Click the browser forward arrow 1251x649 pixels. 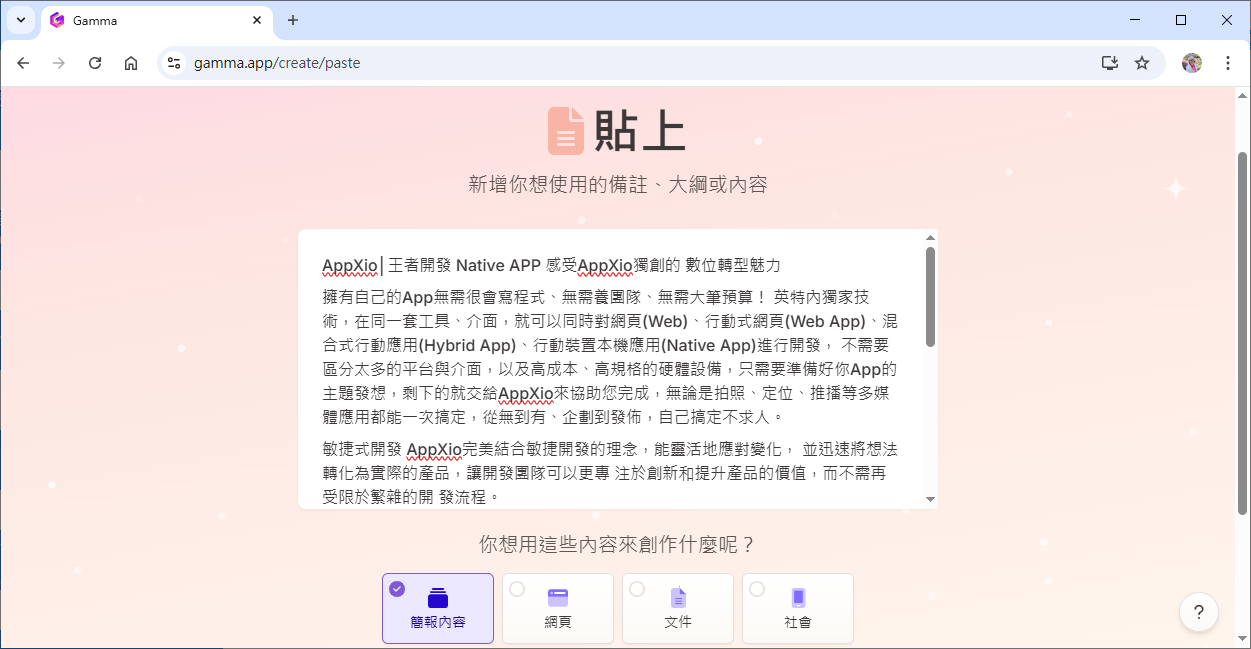[x=59, y=63]
